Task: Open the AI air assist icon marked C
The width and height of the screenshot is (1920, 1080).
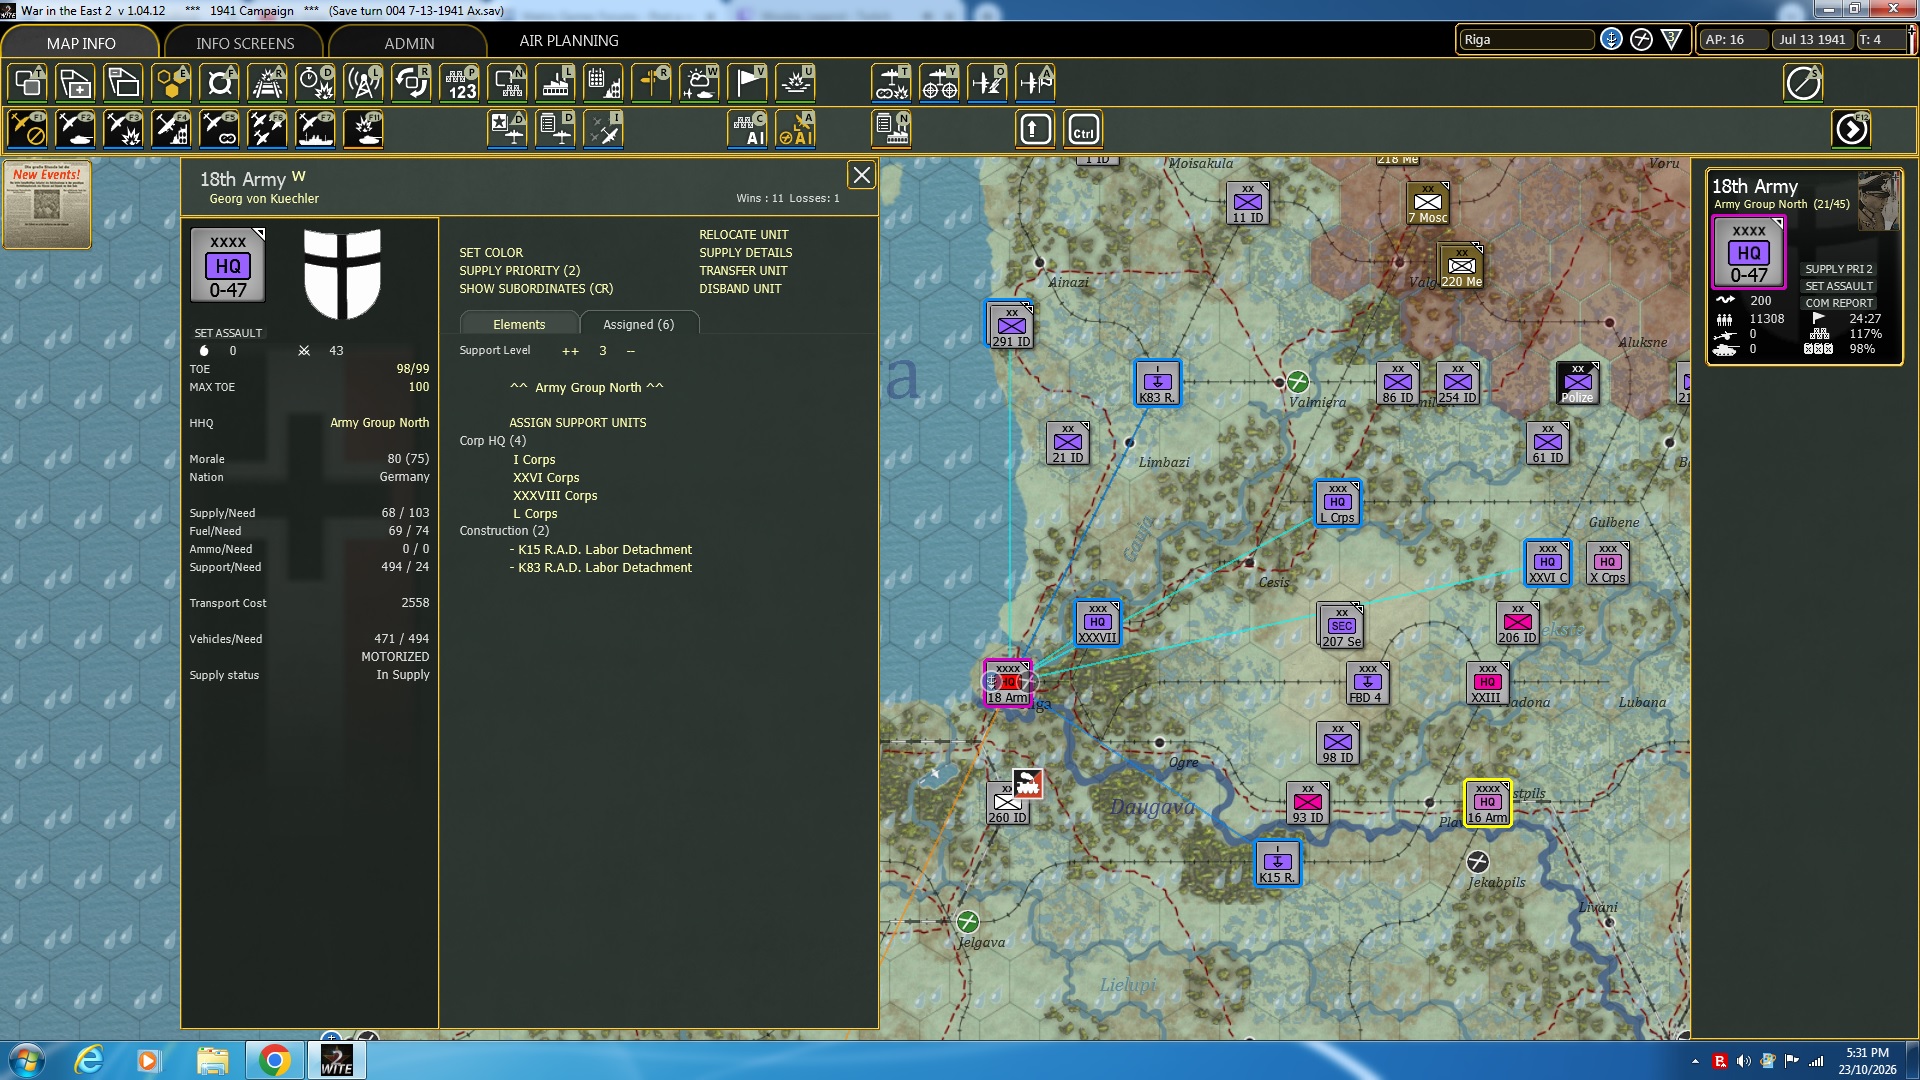Action: (x=748, y=129)
